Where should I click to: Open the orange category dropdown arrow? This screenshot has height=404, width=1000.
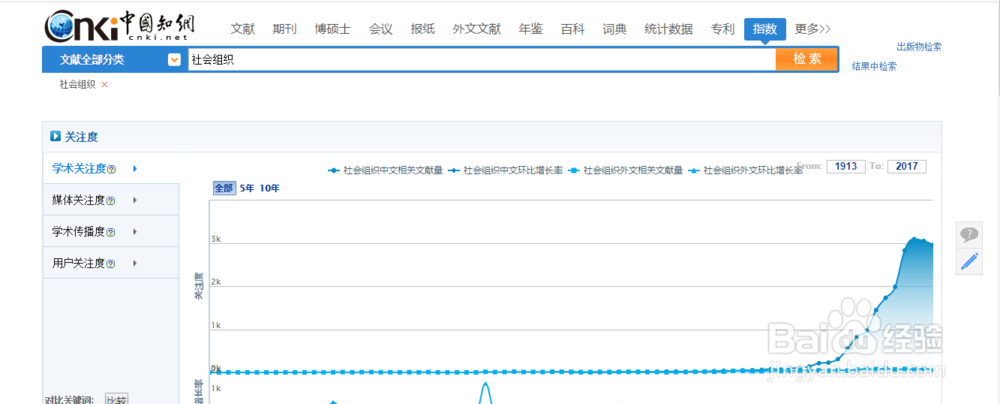[173, 60]
